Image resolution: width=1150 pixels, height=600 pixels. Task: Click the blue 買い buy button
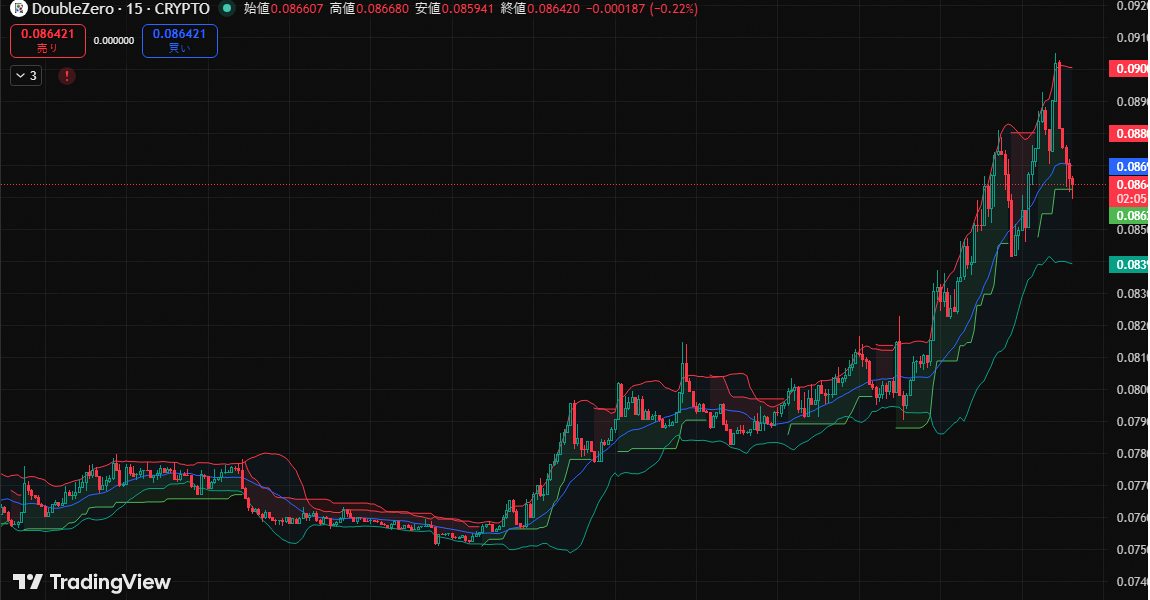(180, 41)
